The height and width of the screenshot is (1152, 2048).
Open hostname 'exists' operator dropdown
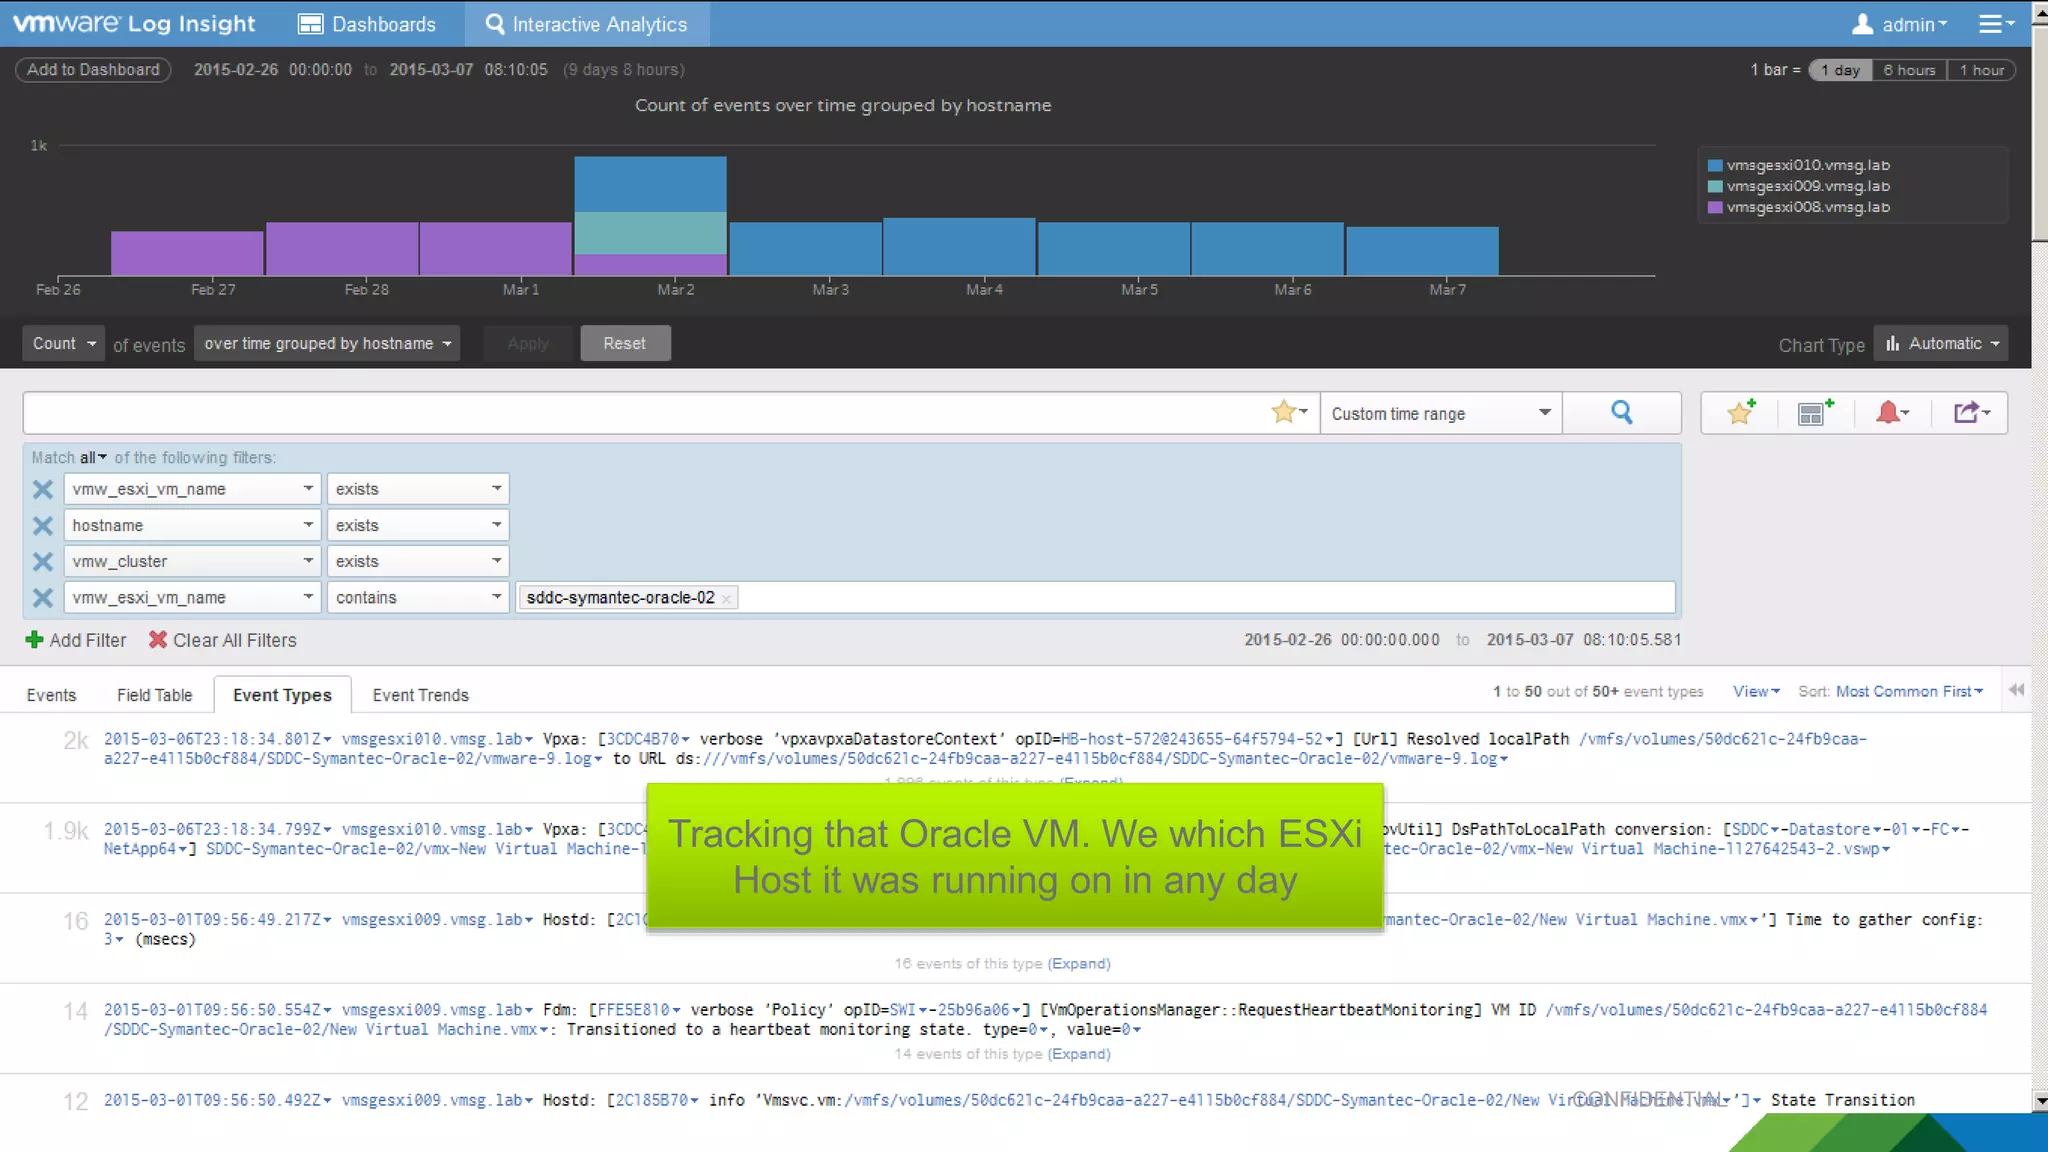pyautogui.click(x=418, y=525)
